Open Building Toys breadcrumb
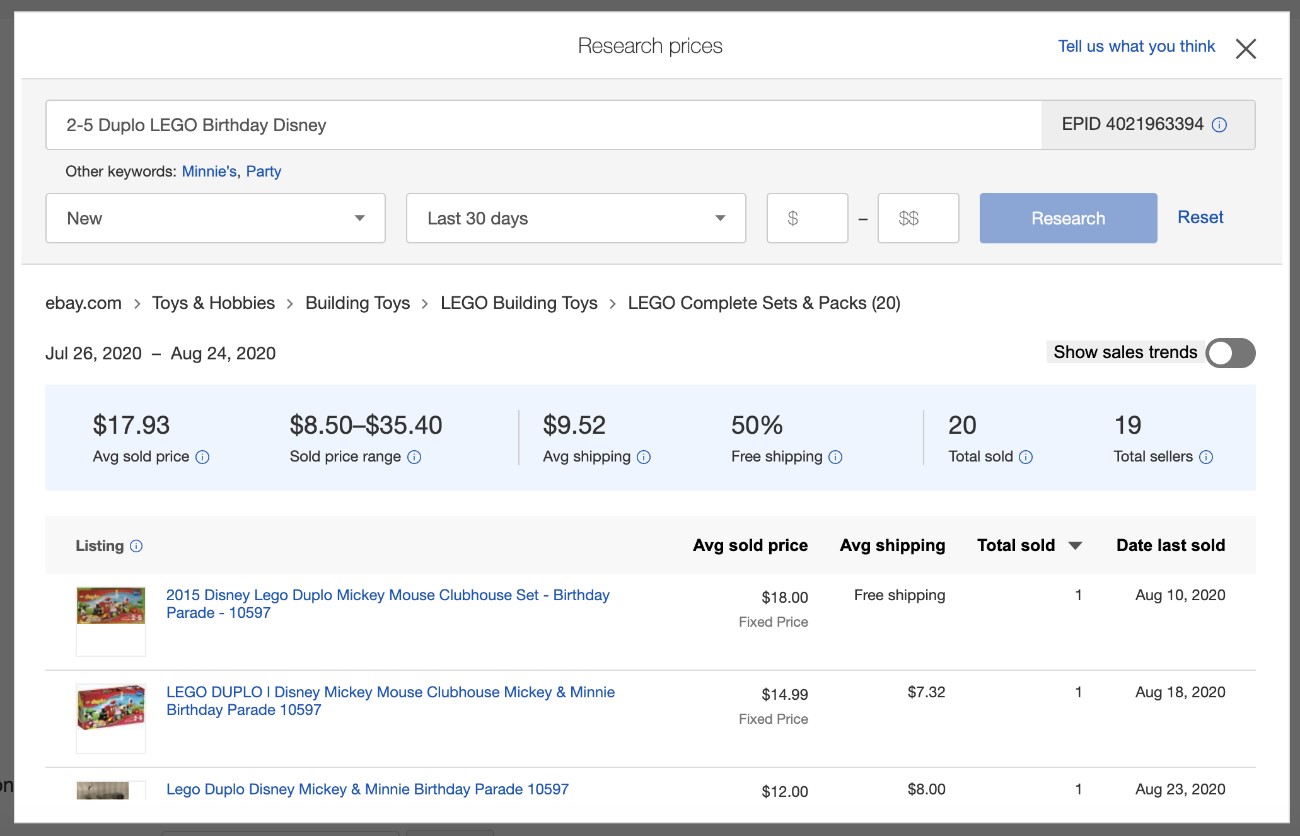Screen dimensions: 1300x836 tap(358, 303)
